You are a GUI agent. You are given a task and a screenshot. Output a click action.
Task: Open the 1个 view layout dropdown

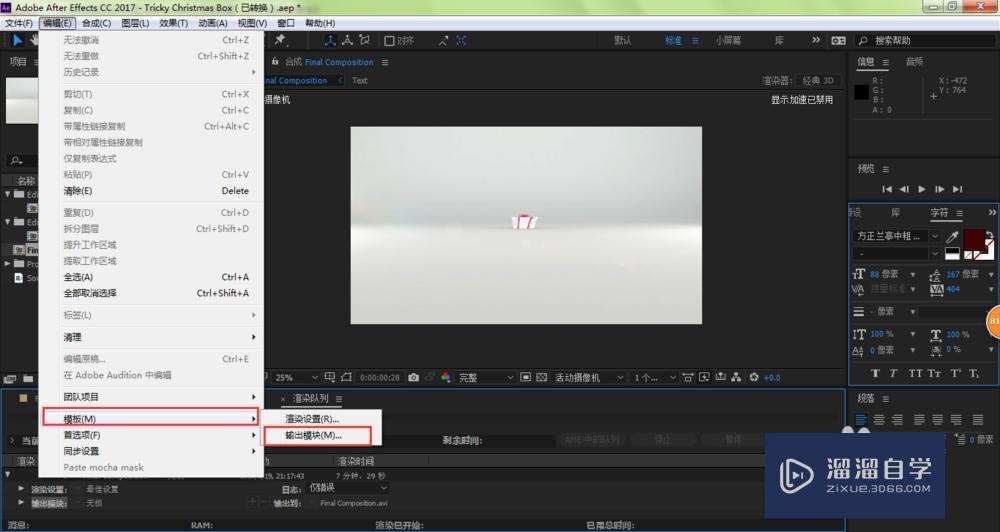click(x=654, y=378)
